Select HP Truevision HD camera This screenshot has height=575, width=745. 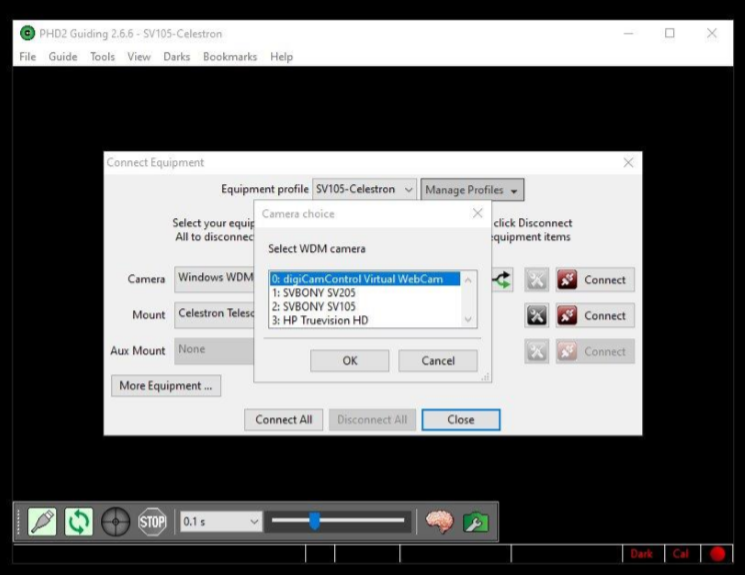[365, 320]
